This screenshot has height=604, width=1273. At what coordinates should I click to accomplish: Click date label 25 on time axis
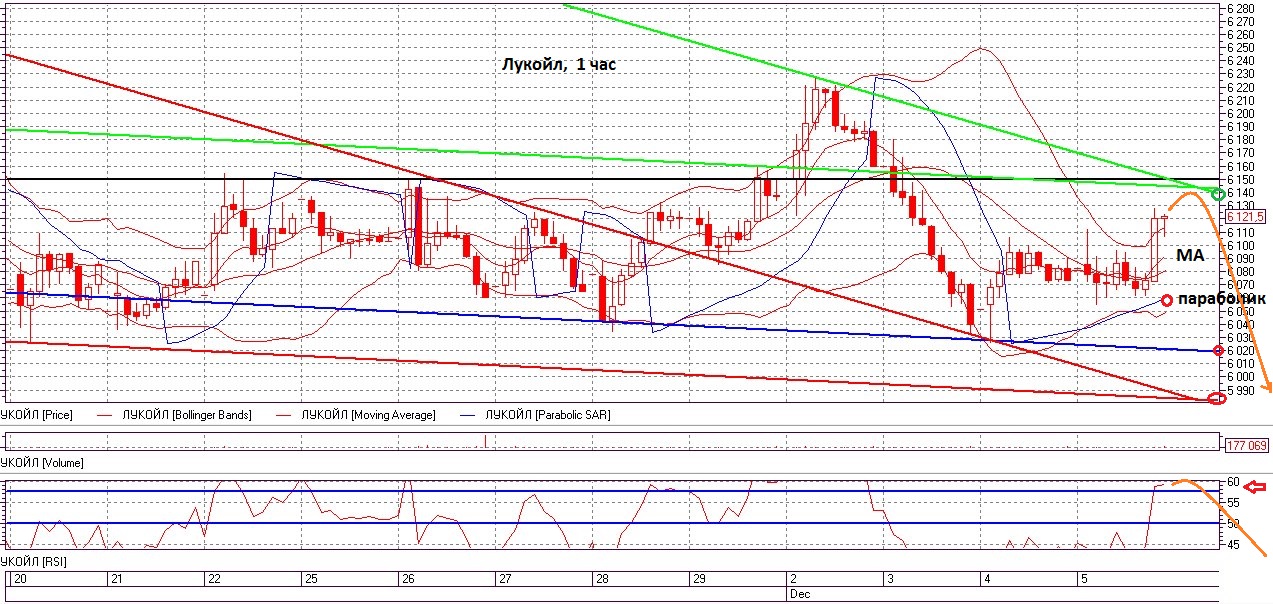point(310,579)
